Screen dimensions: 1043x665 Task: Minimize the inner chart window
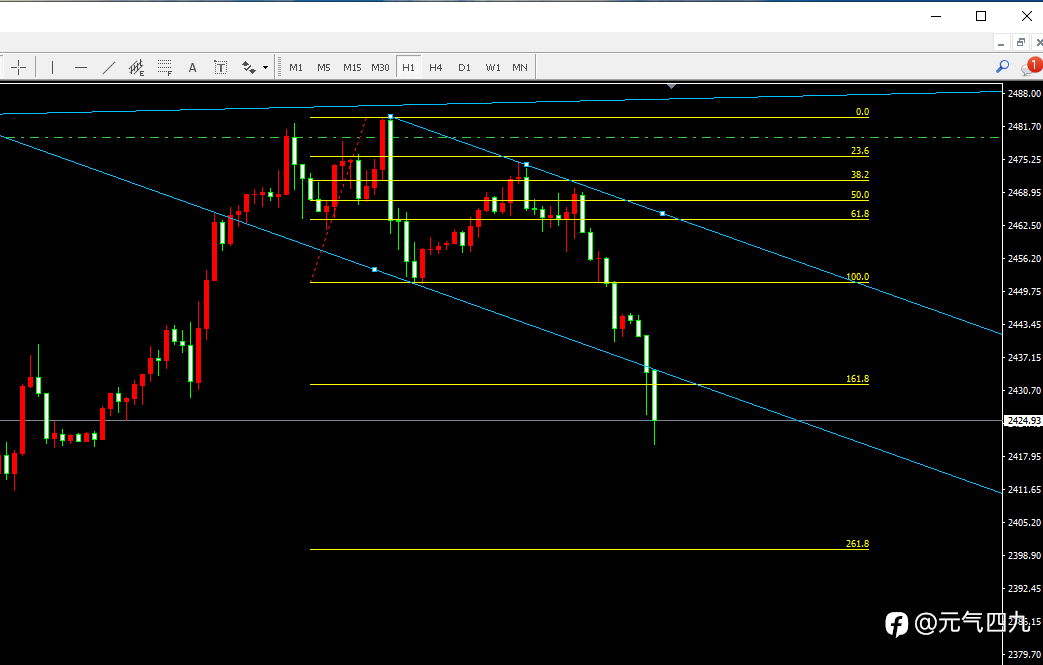coord(1000,43)
